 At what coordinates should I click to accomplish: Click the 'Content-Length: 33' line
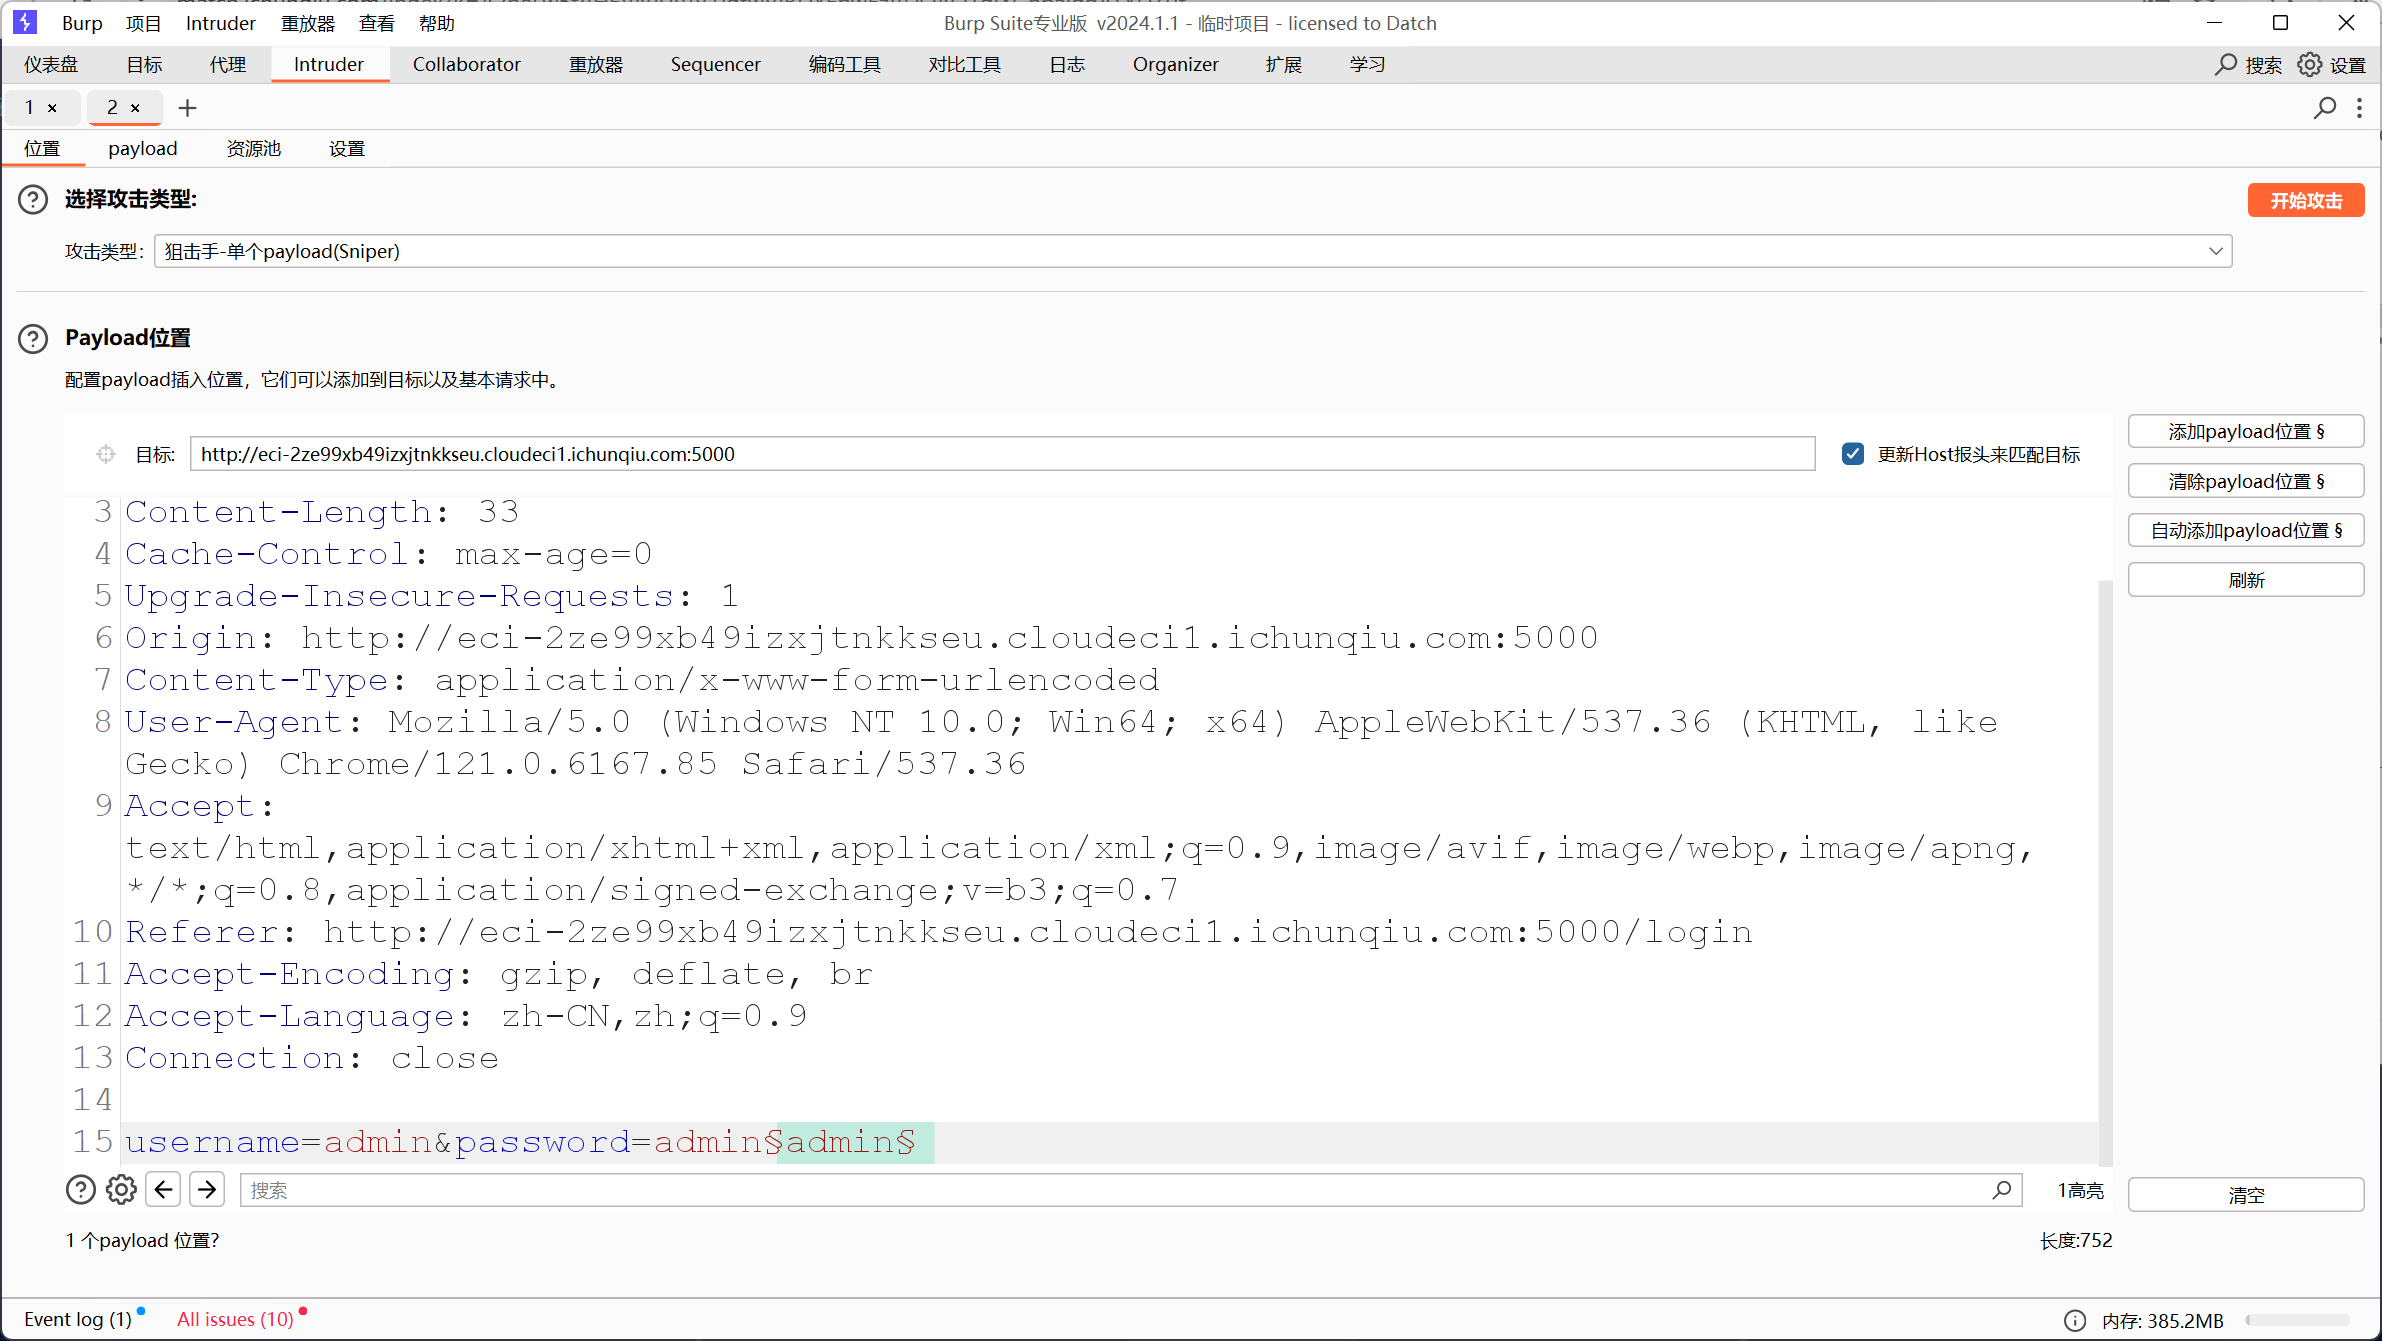(x=322, y=512)
